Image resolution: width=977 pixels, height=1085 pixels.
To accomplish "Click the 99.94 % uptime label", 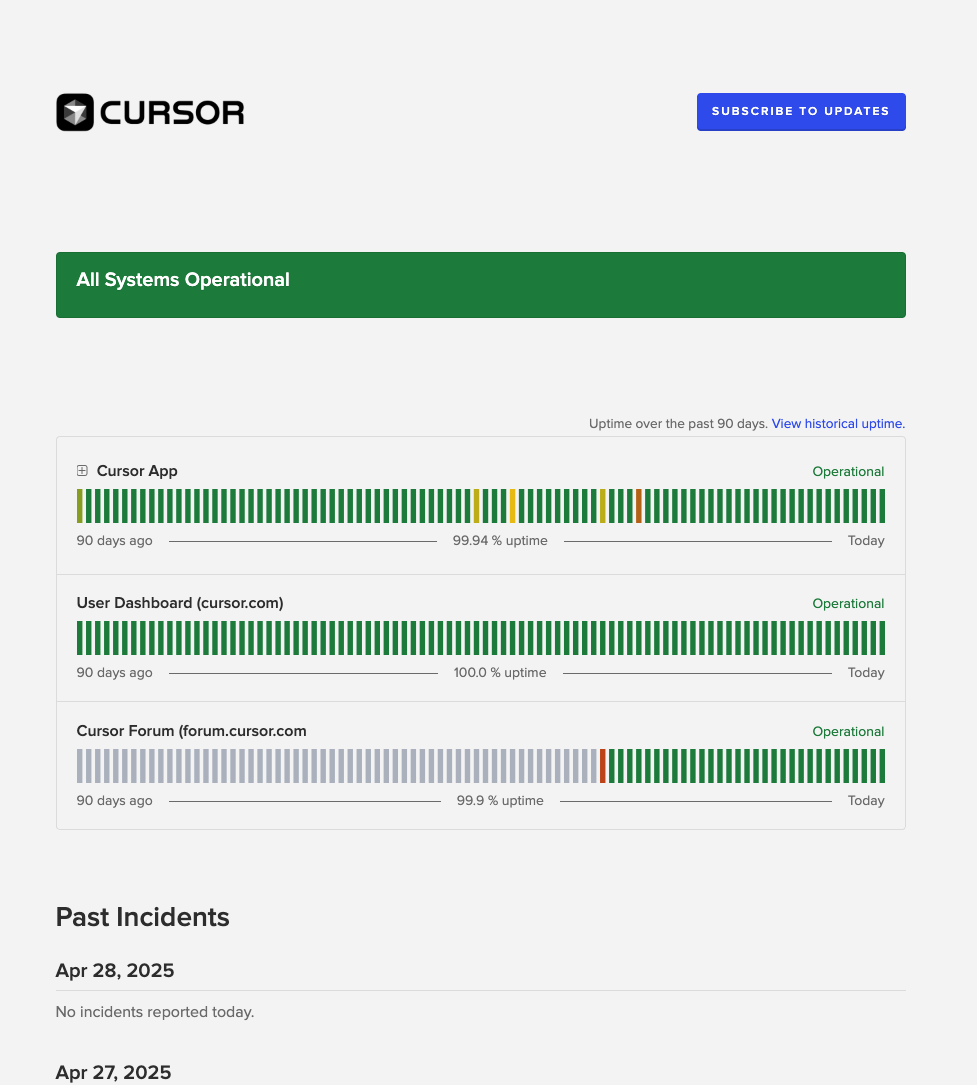I will pos(500,540).
